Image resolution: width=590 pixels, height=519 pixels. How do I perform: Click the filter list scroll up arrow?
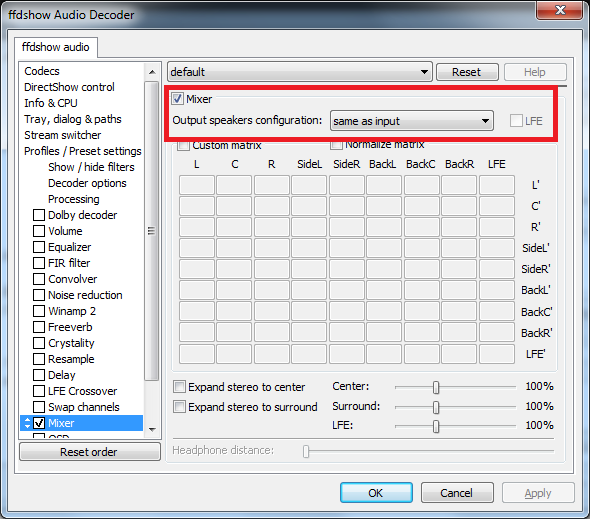point(152,72)
